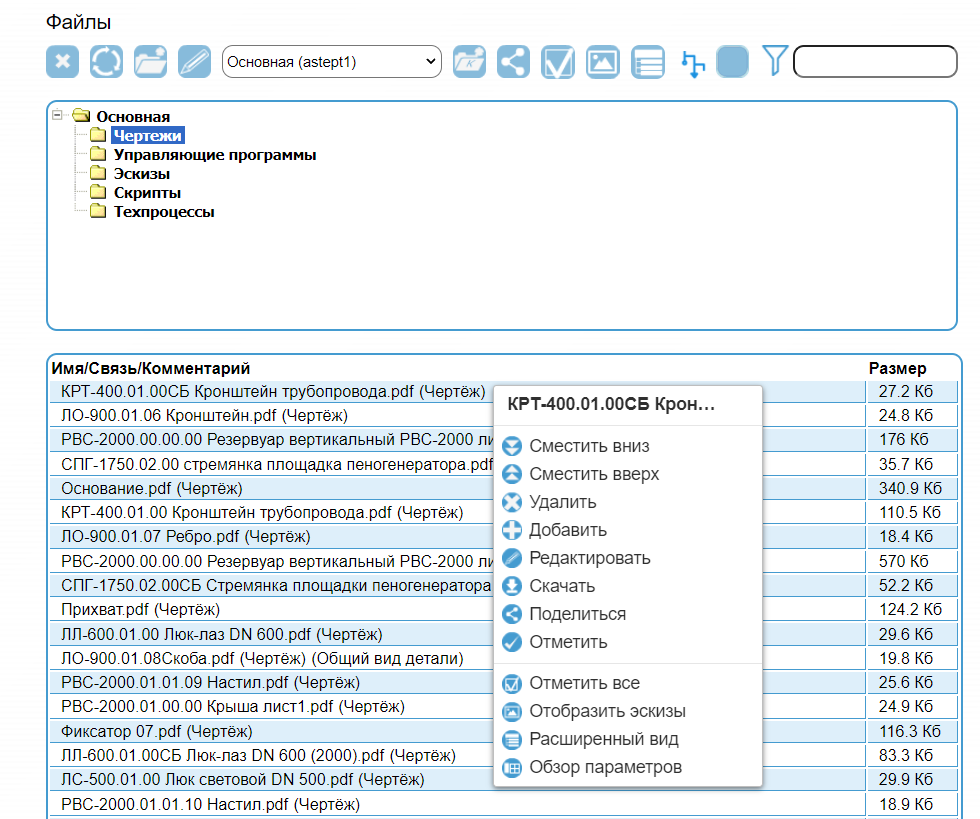Click the thumbnails image toolbar icon

(x=602, y=61)
